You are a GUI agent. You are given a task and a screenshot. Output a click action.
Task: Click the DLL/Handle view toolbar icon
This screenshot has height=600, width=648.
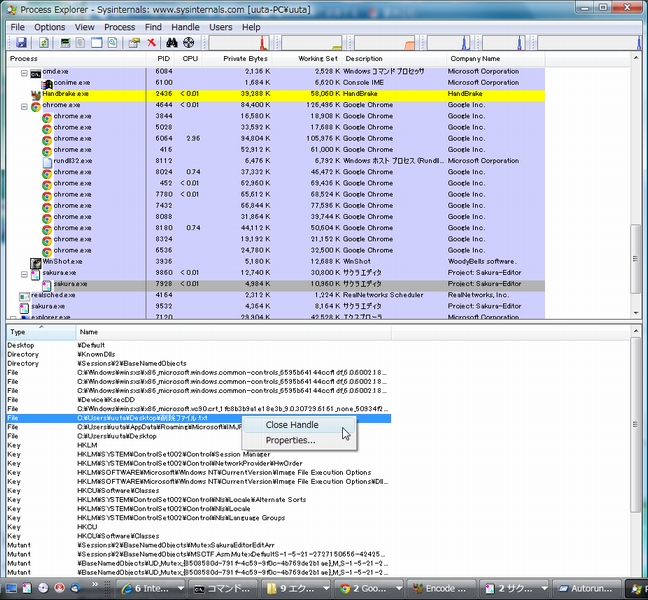click(x=112, y=43)
